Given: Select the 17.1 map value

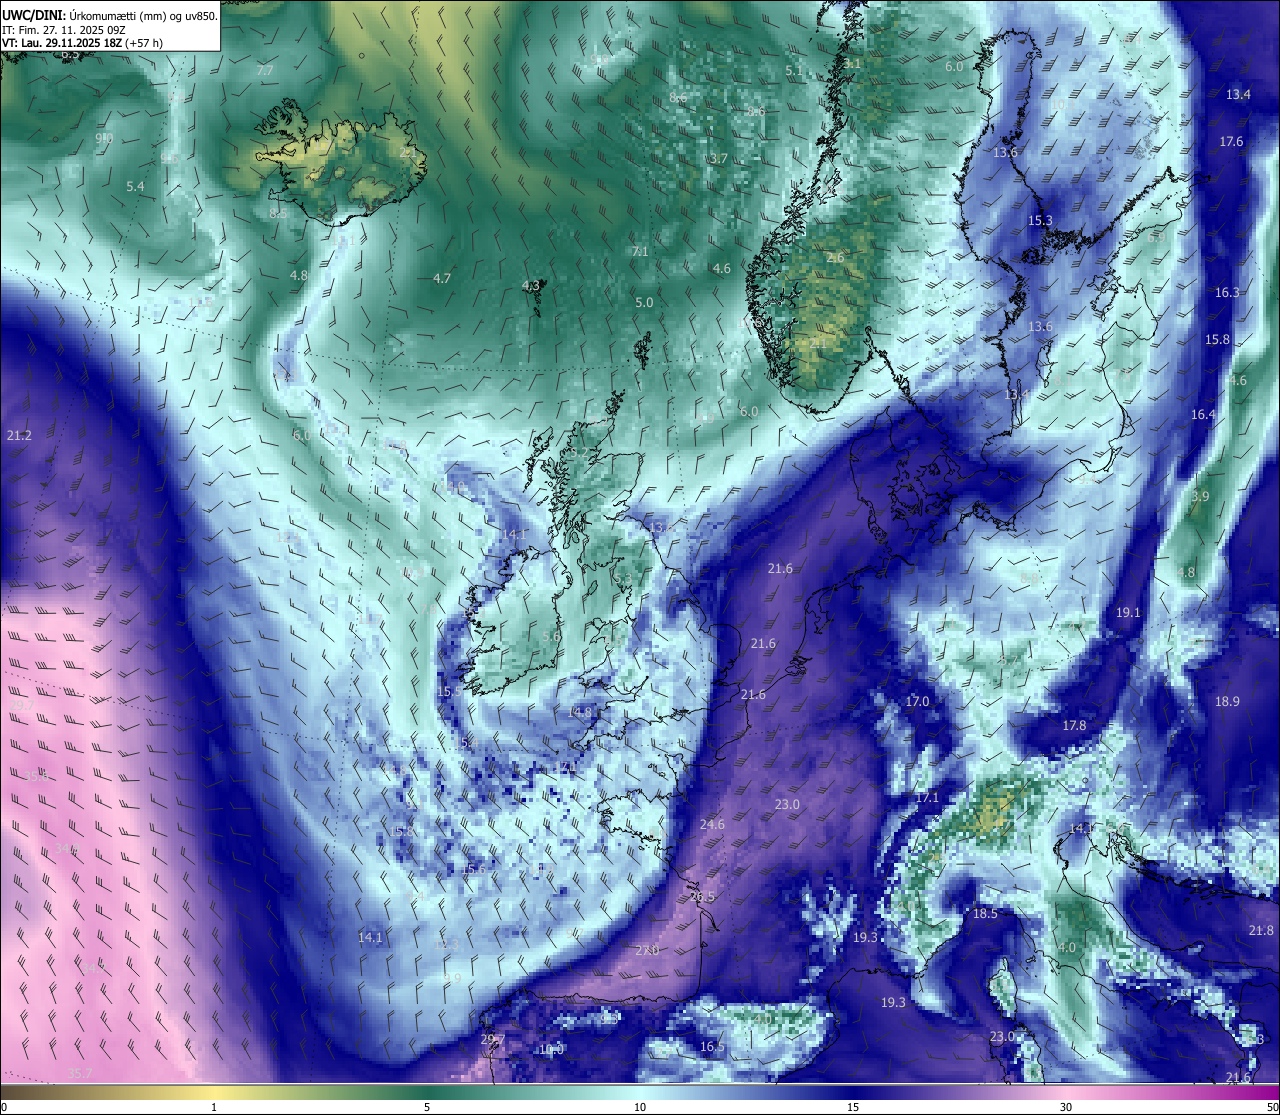Looking at the screenshot, I should click(927, 798).
